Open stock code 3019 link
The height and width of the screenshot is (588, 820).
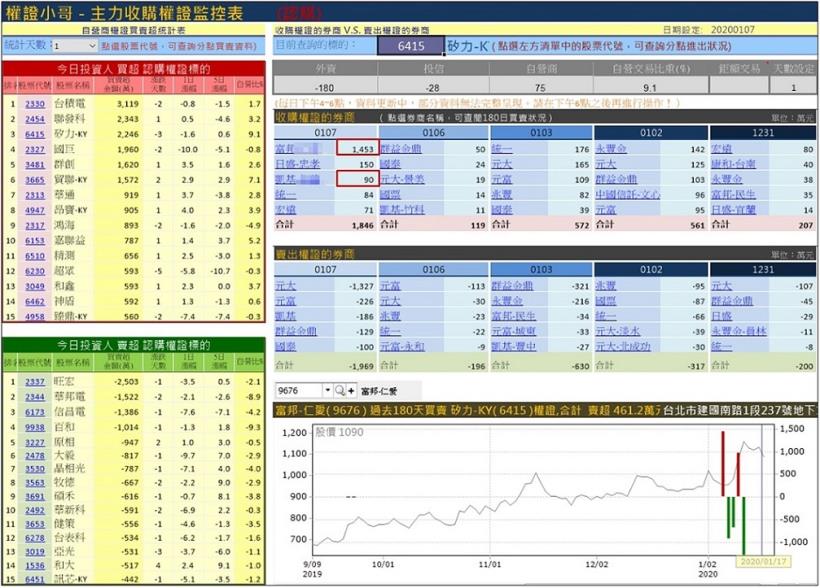click(35, 551)
